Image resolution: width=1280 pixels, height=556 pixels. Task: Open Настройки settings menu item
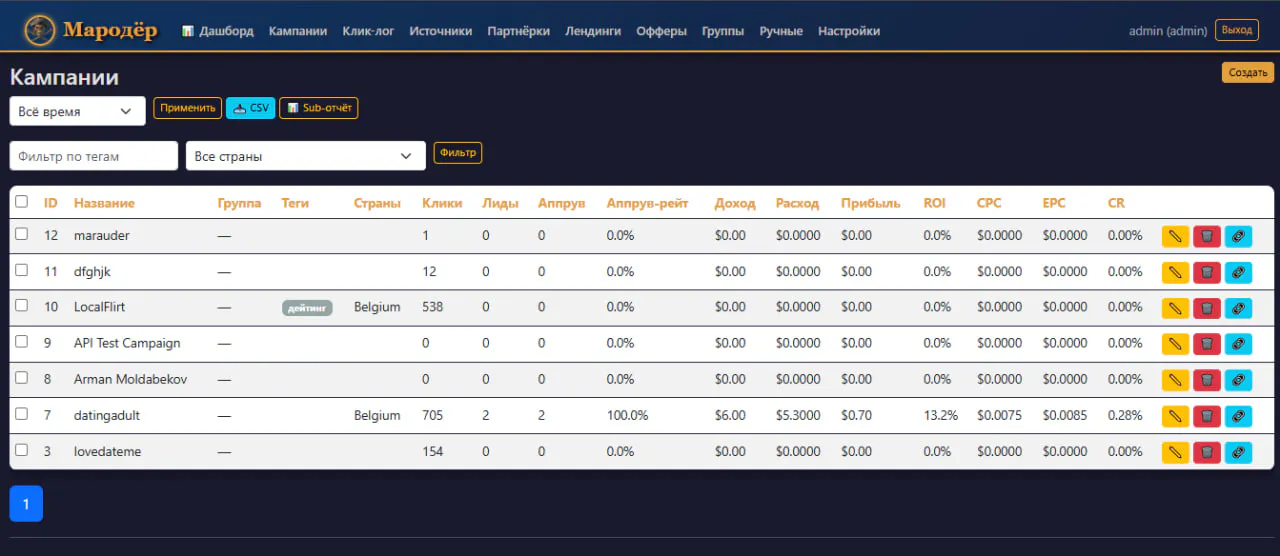point(849,31)
